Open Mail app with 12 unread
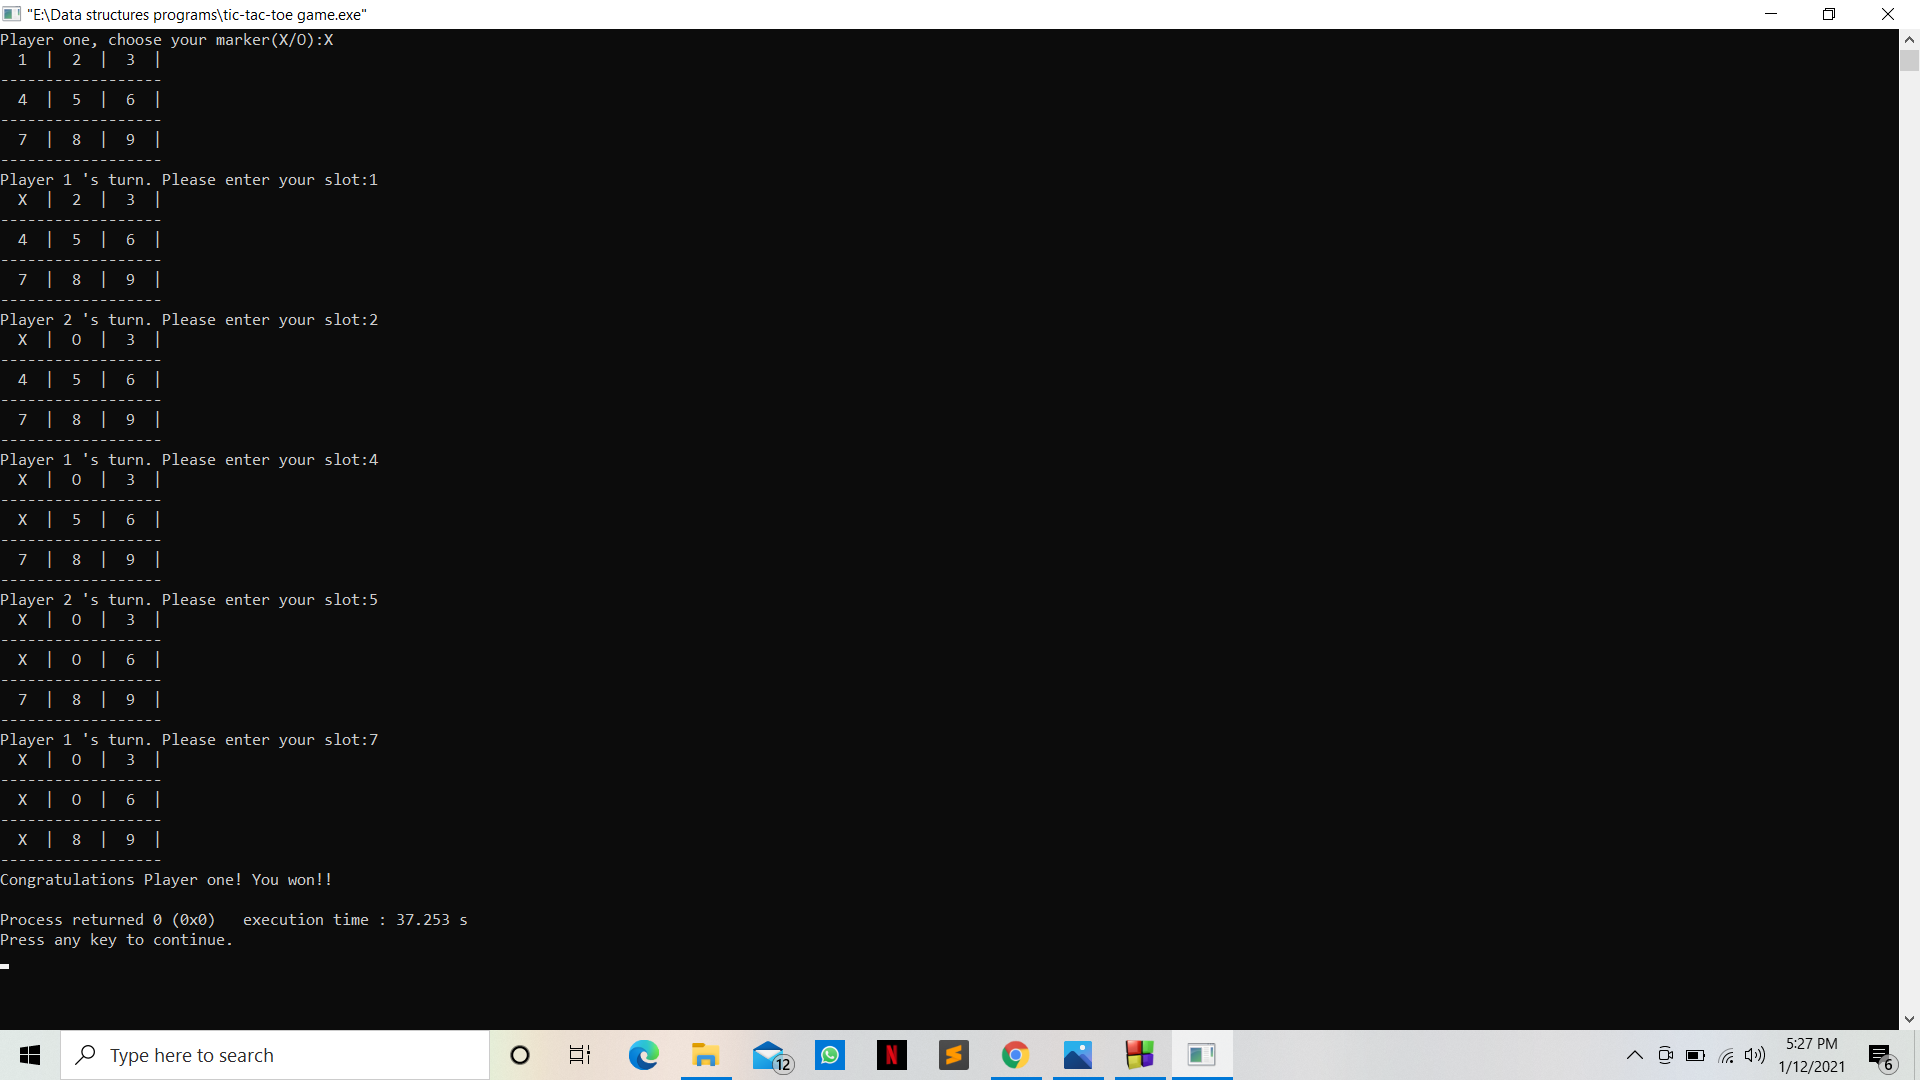The width and height of the screenshot is (1920, 1080). [x=769, y=1055]
